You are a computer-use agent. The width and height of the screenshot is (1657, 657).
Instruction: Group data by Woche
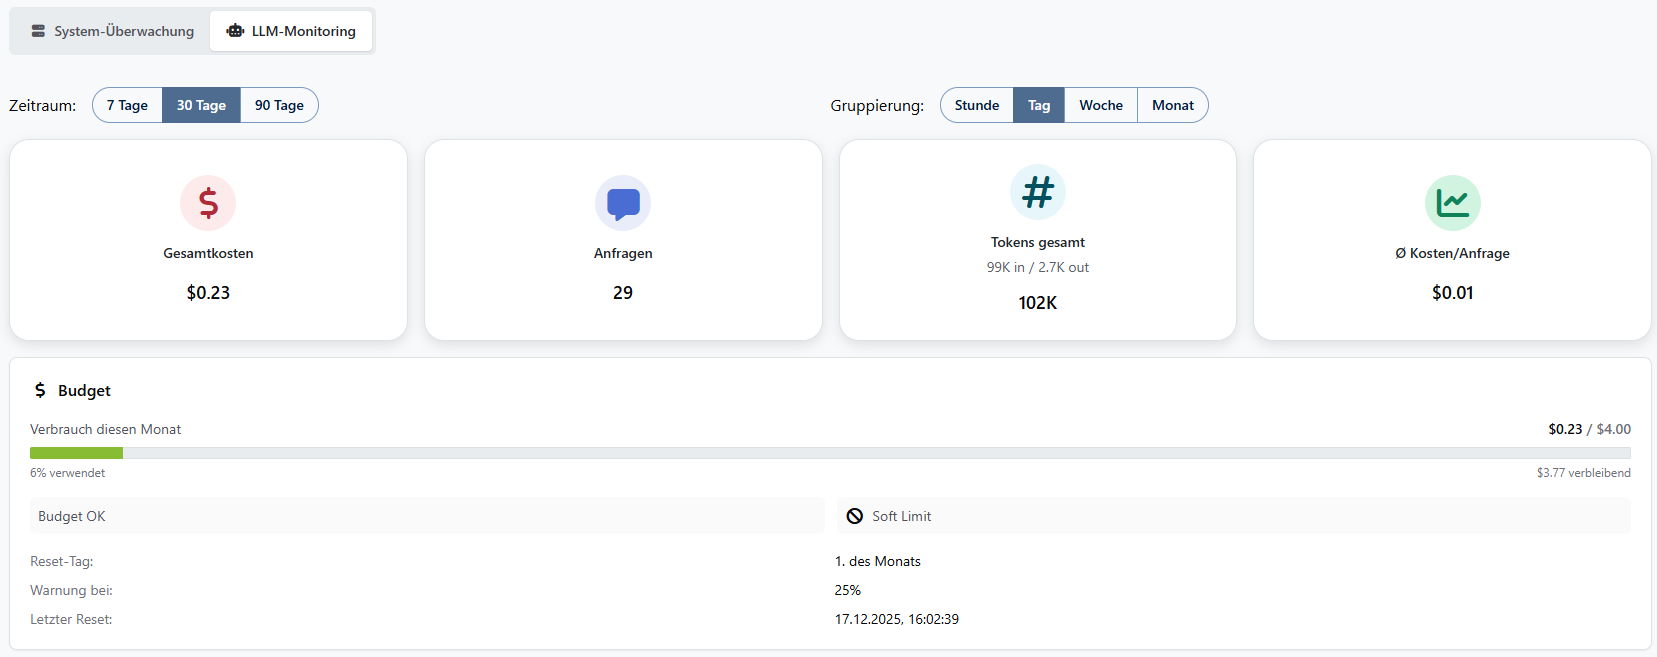1101,105
